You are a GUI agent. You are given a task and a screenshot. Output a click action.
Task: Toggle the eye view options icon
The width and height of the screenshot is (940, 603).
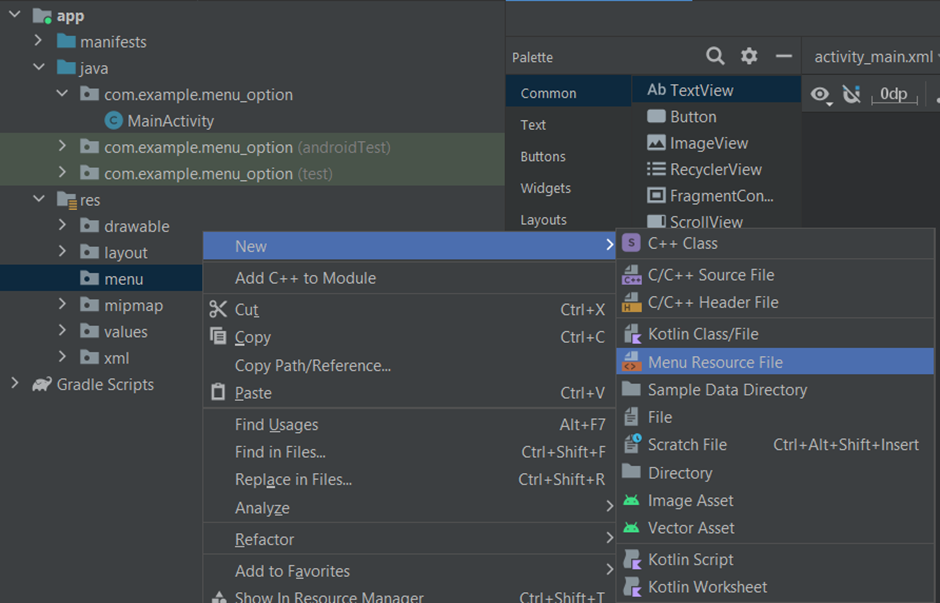(820, 94)
